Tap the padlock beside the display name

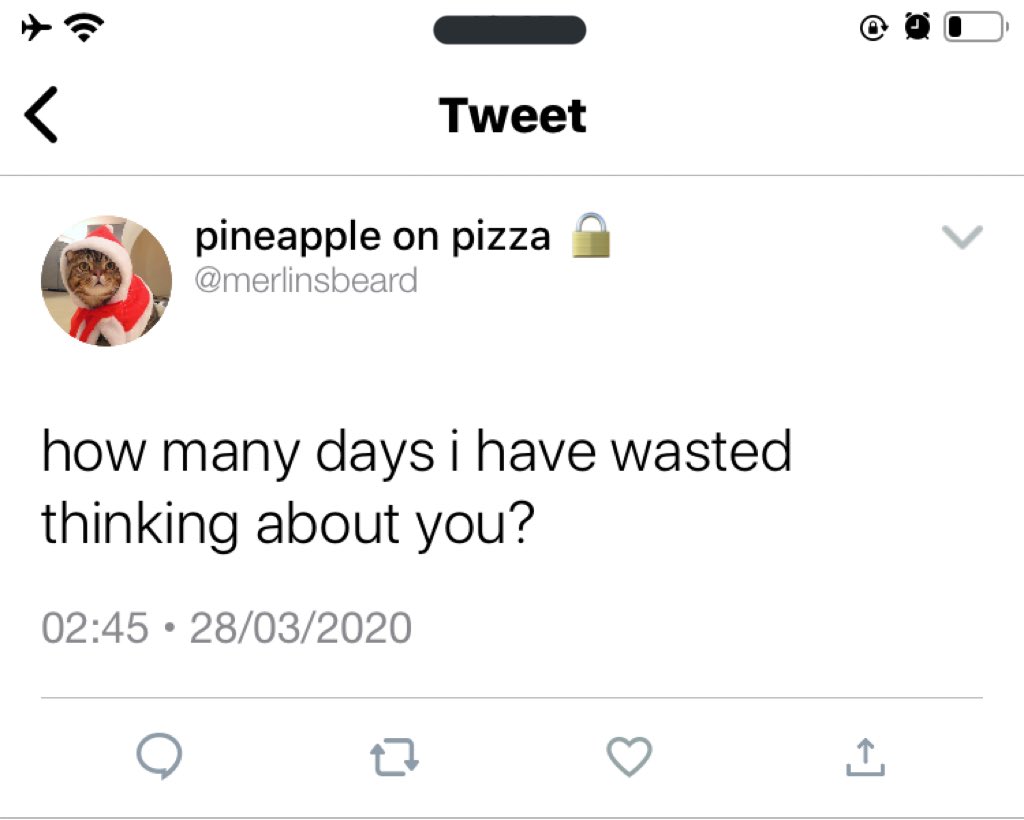click(x=590, y=236)
